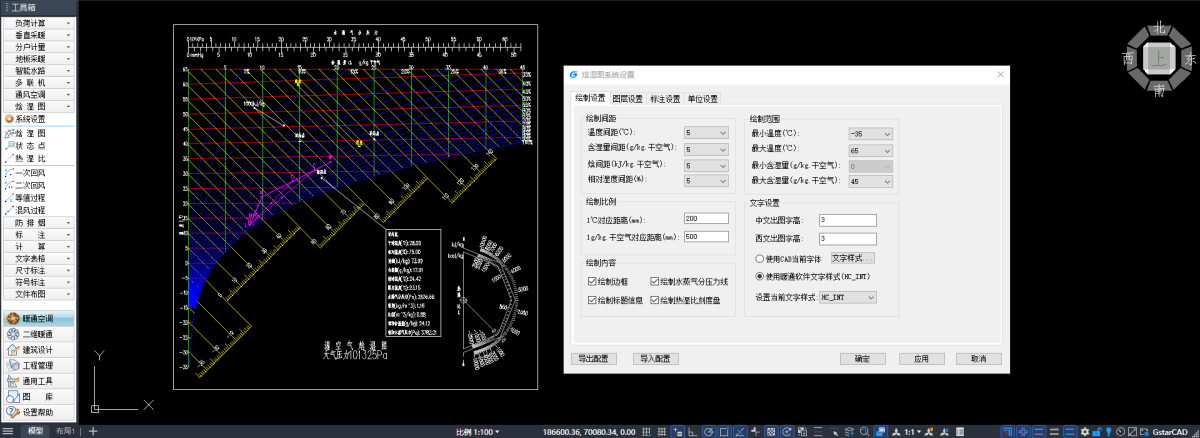This screenshot has height=438, width=1200.
Task: Switch to 模型 model tab
Action: point(35,431)
